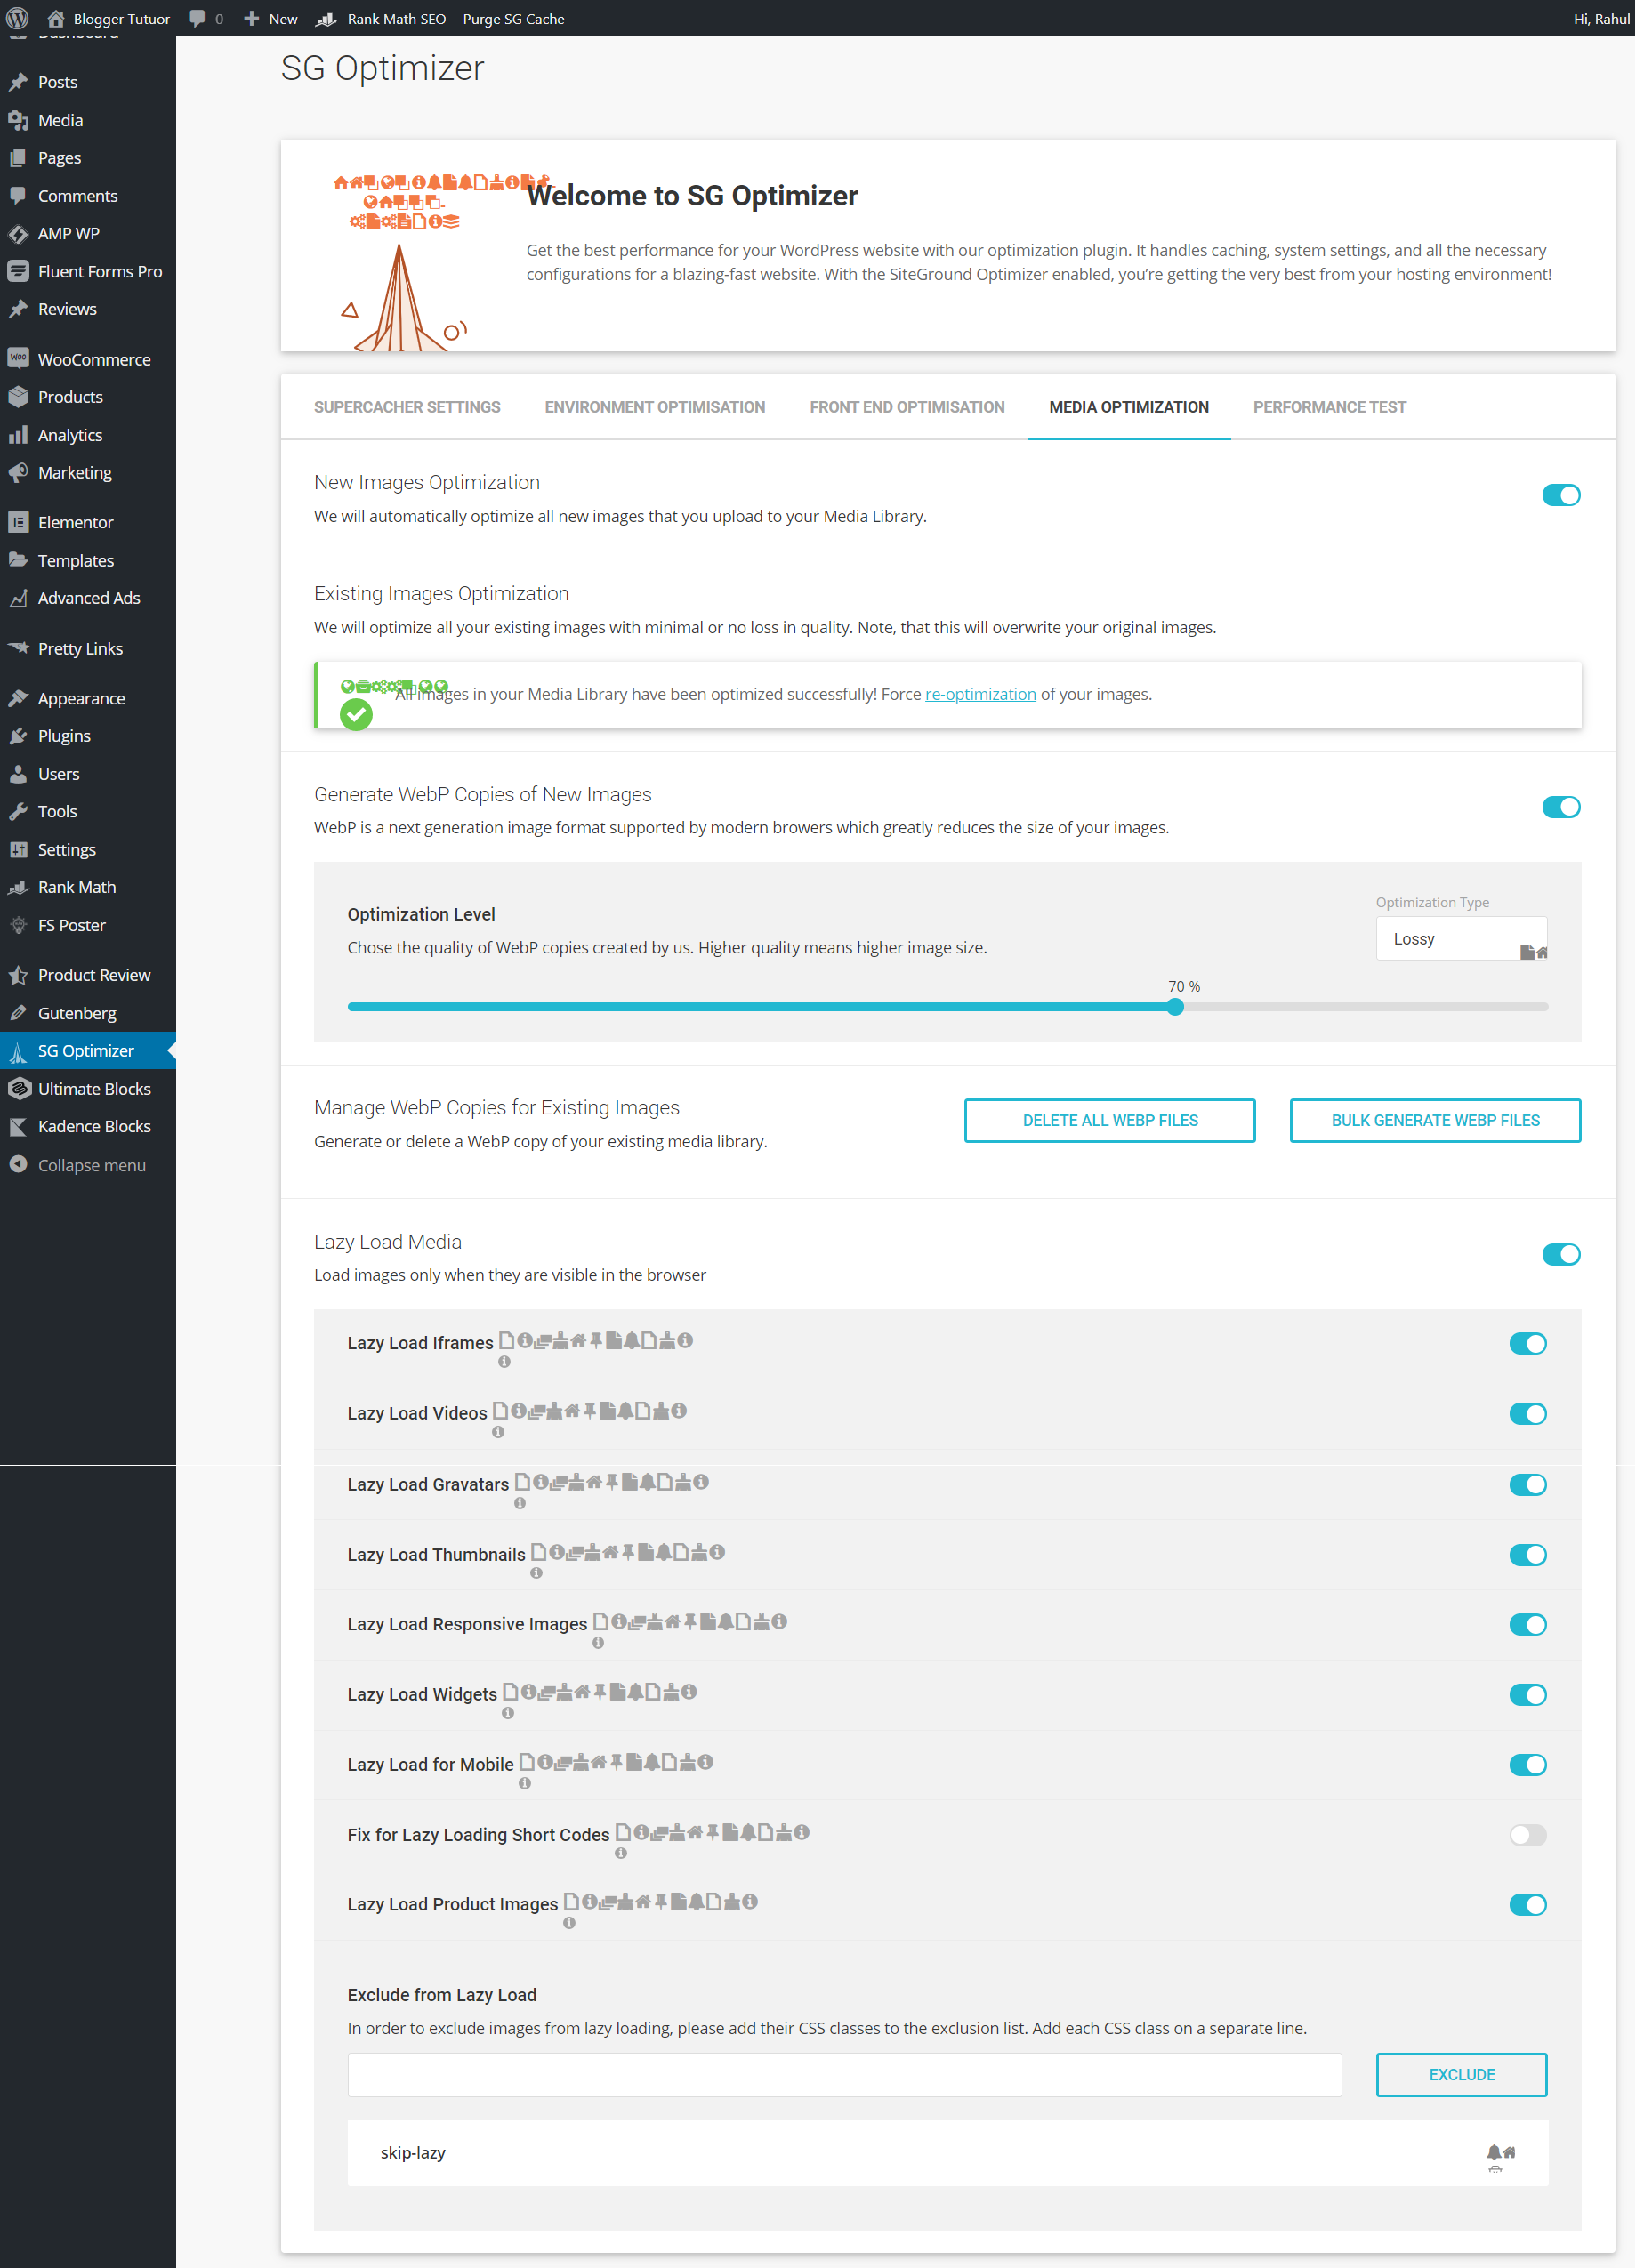Disable New Images Optimization toggle
This screenshot has height=2268, width=1636.
1561,495
